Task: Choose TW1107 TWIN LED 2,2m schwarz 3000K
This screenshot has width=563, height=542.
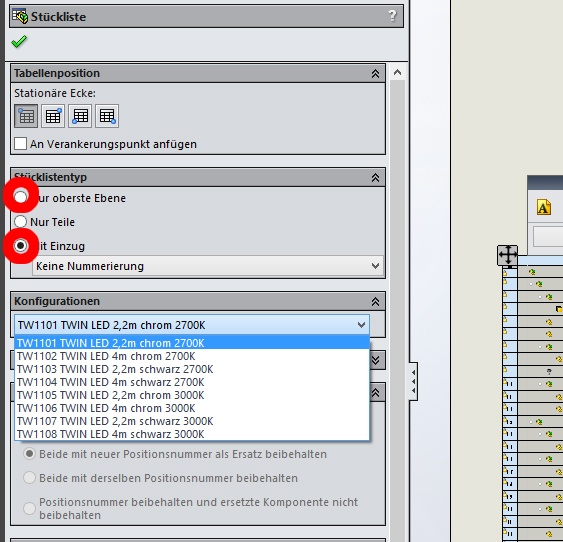Action: pos(192,421)
